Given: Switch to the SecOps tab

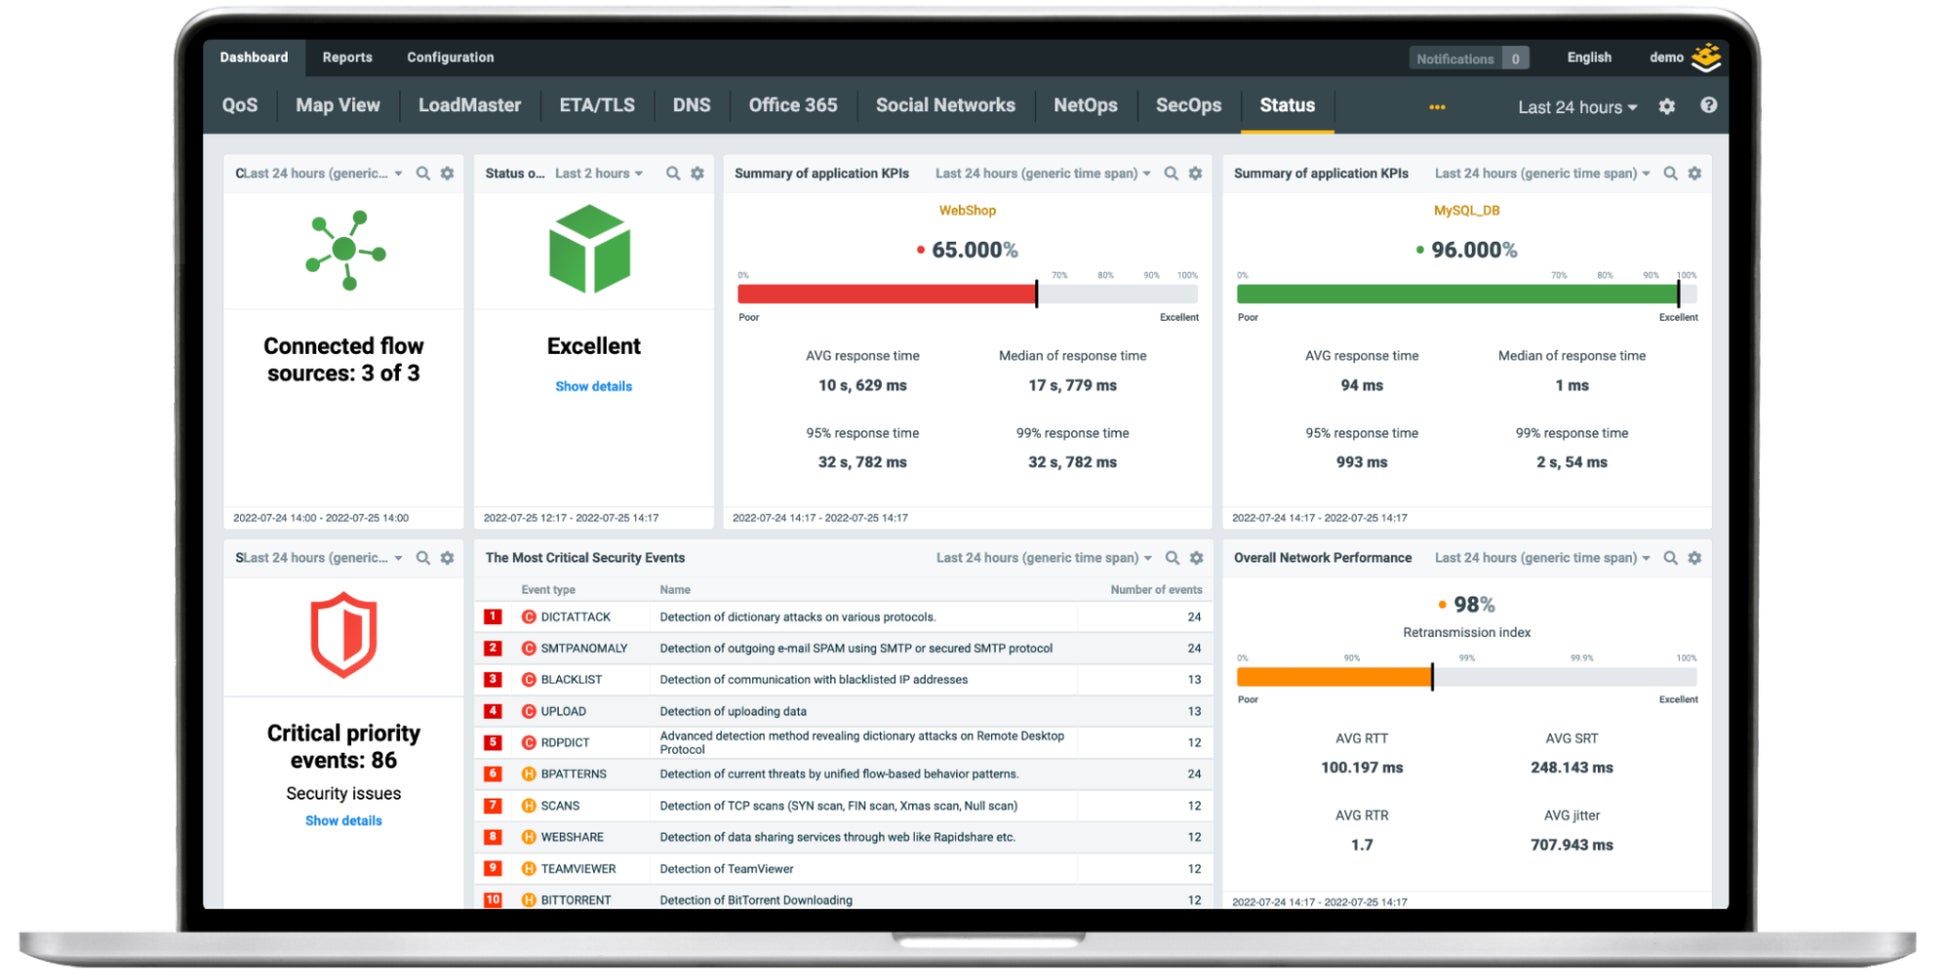Looking at the screenshot, I should (1188, 105).
